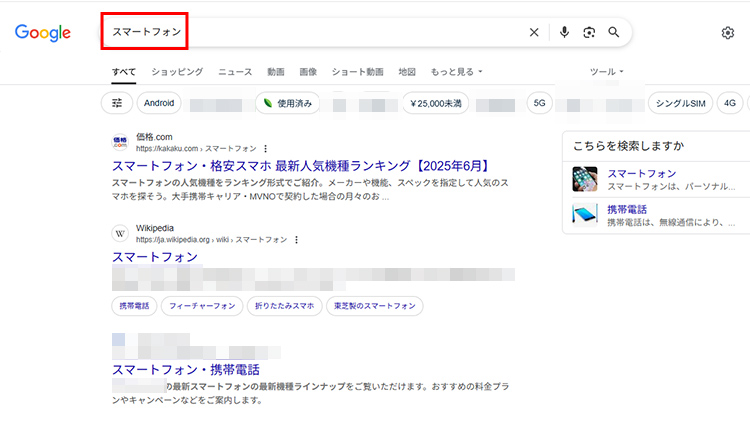Open Google Lens image search icon
Viewport: 750px width, 422px height.
tap(589, 32)
